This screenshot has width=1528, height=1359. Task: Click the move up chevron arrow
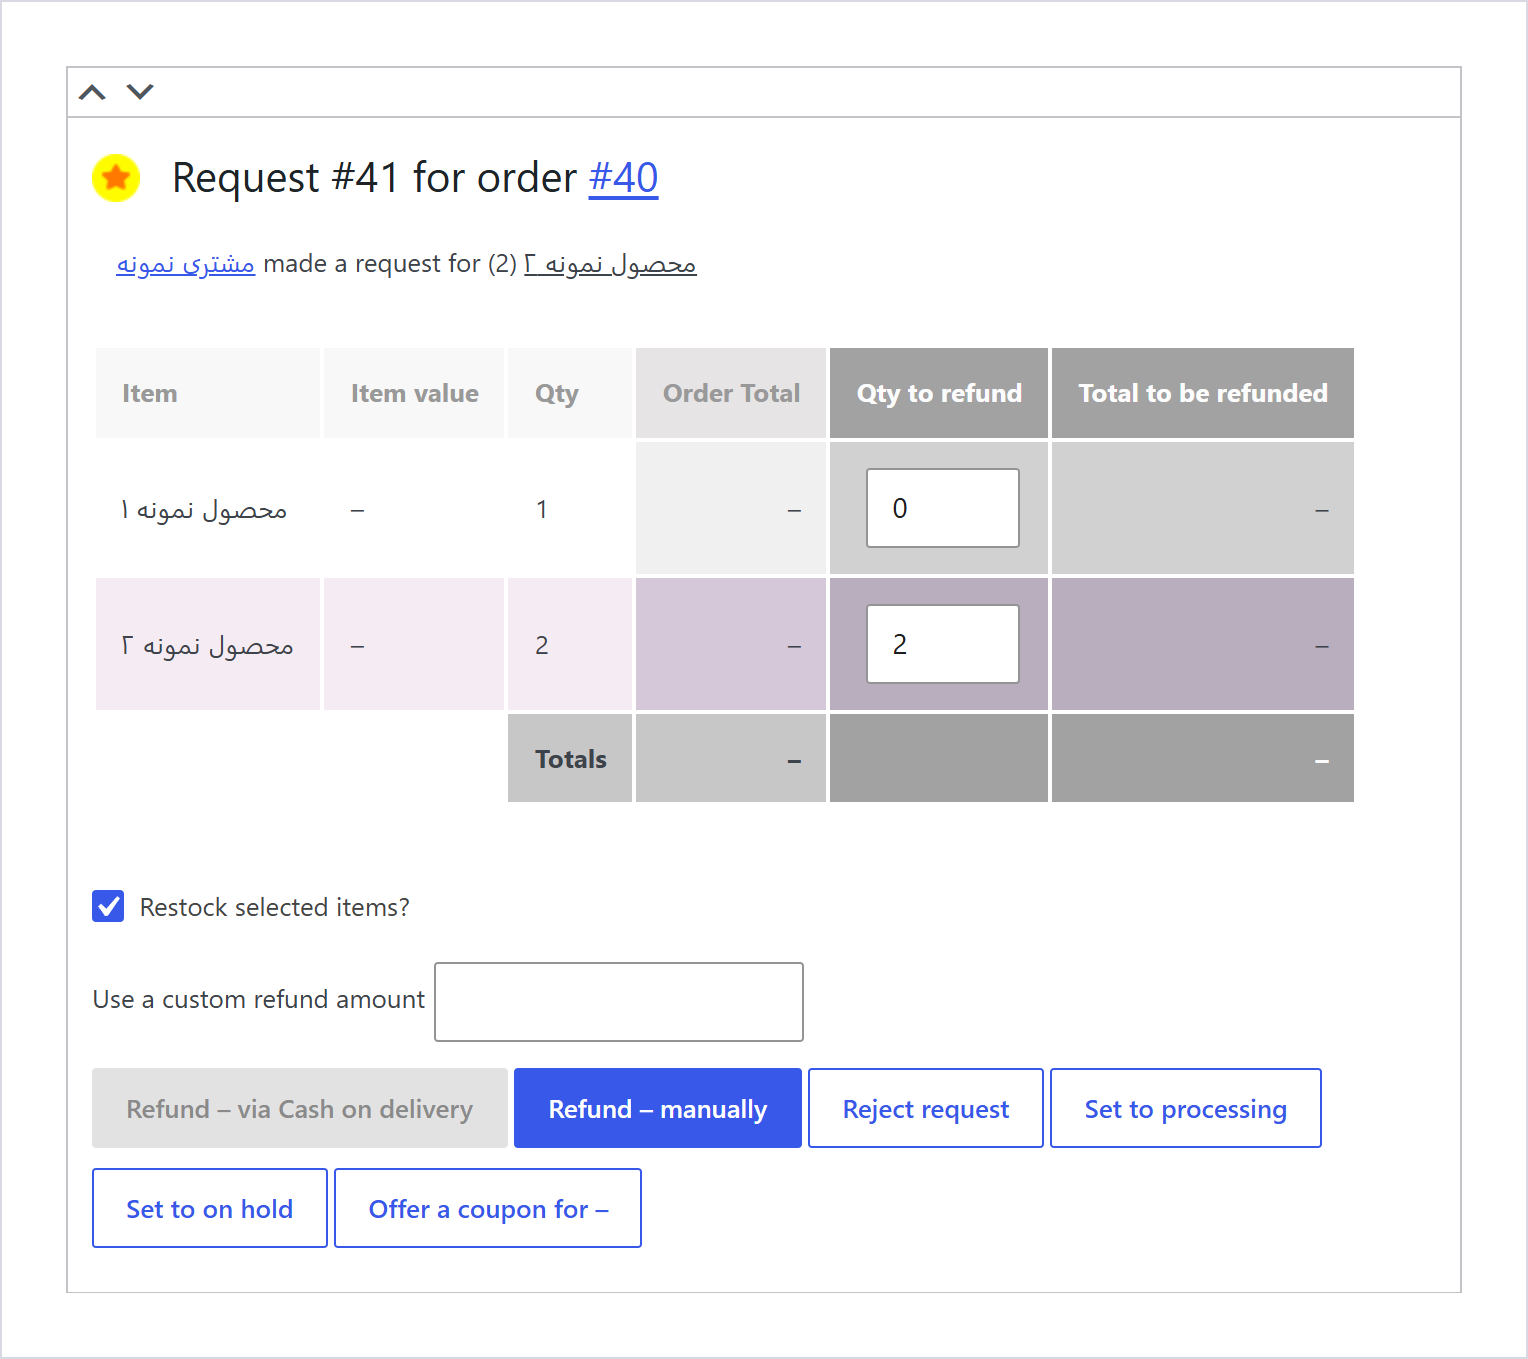(x=92, y=92)
